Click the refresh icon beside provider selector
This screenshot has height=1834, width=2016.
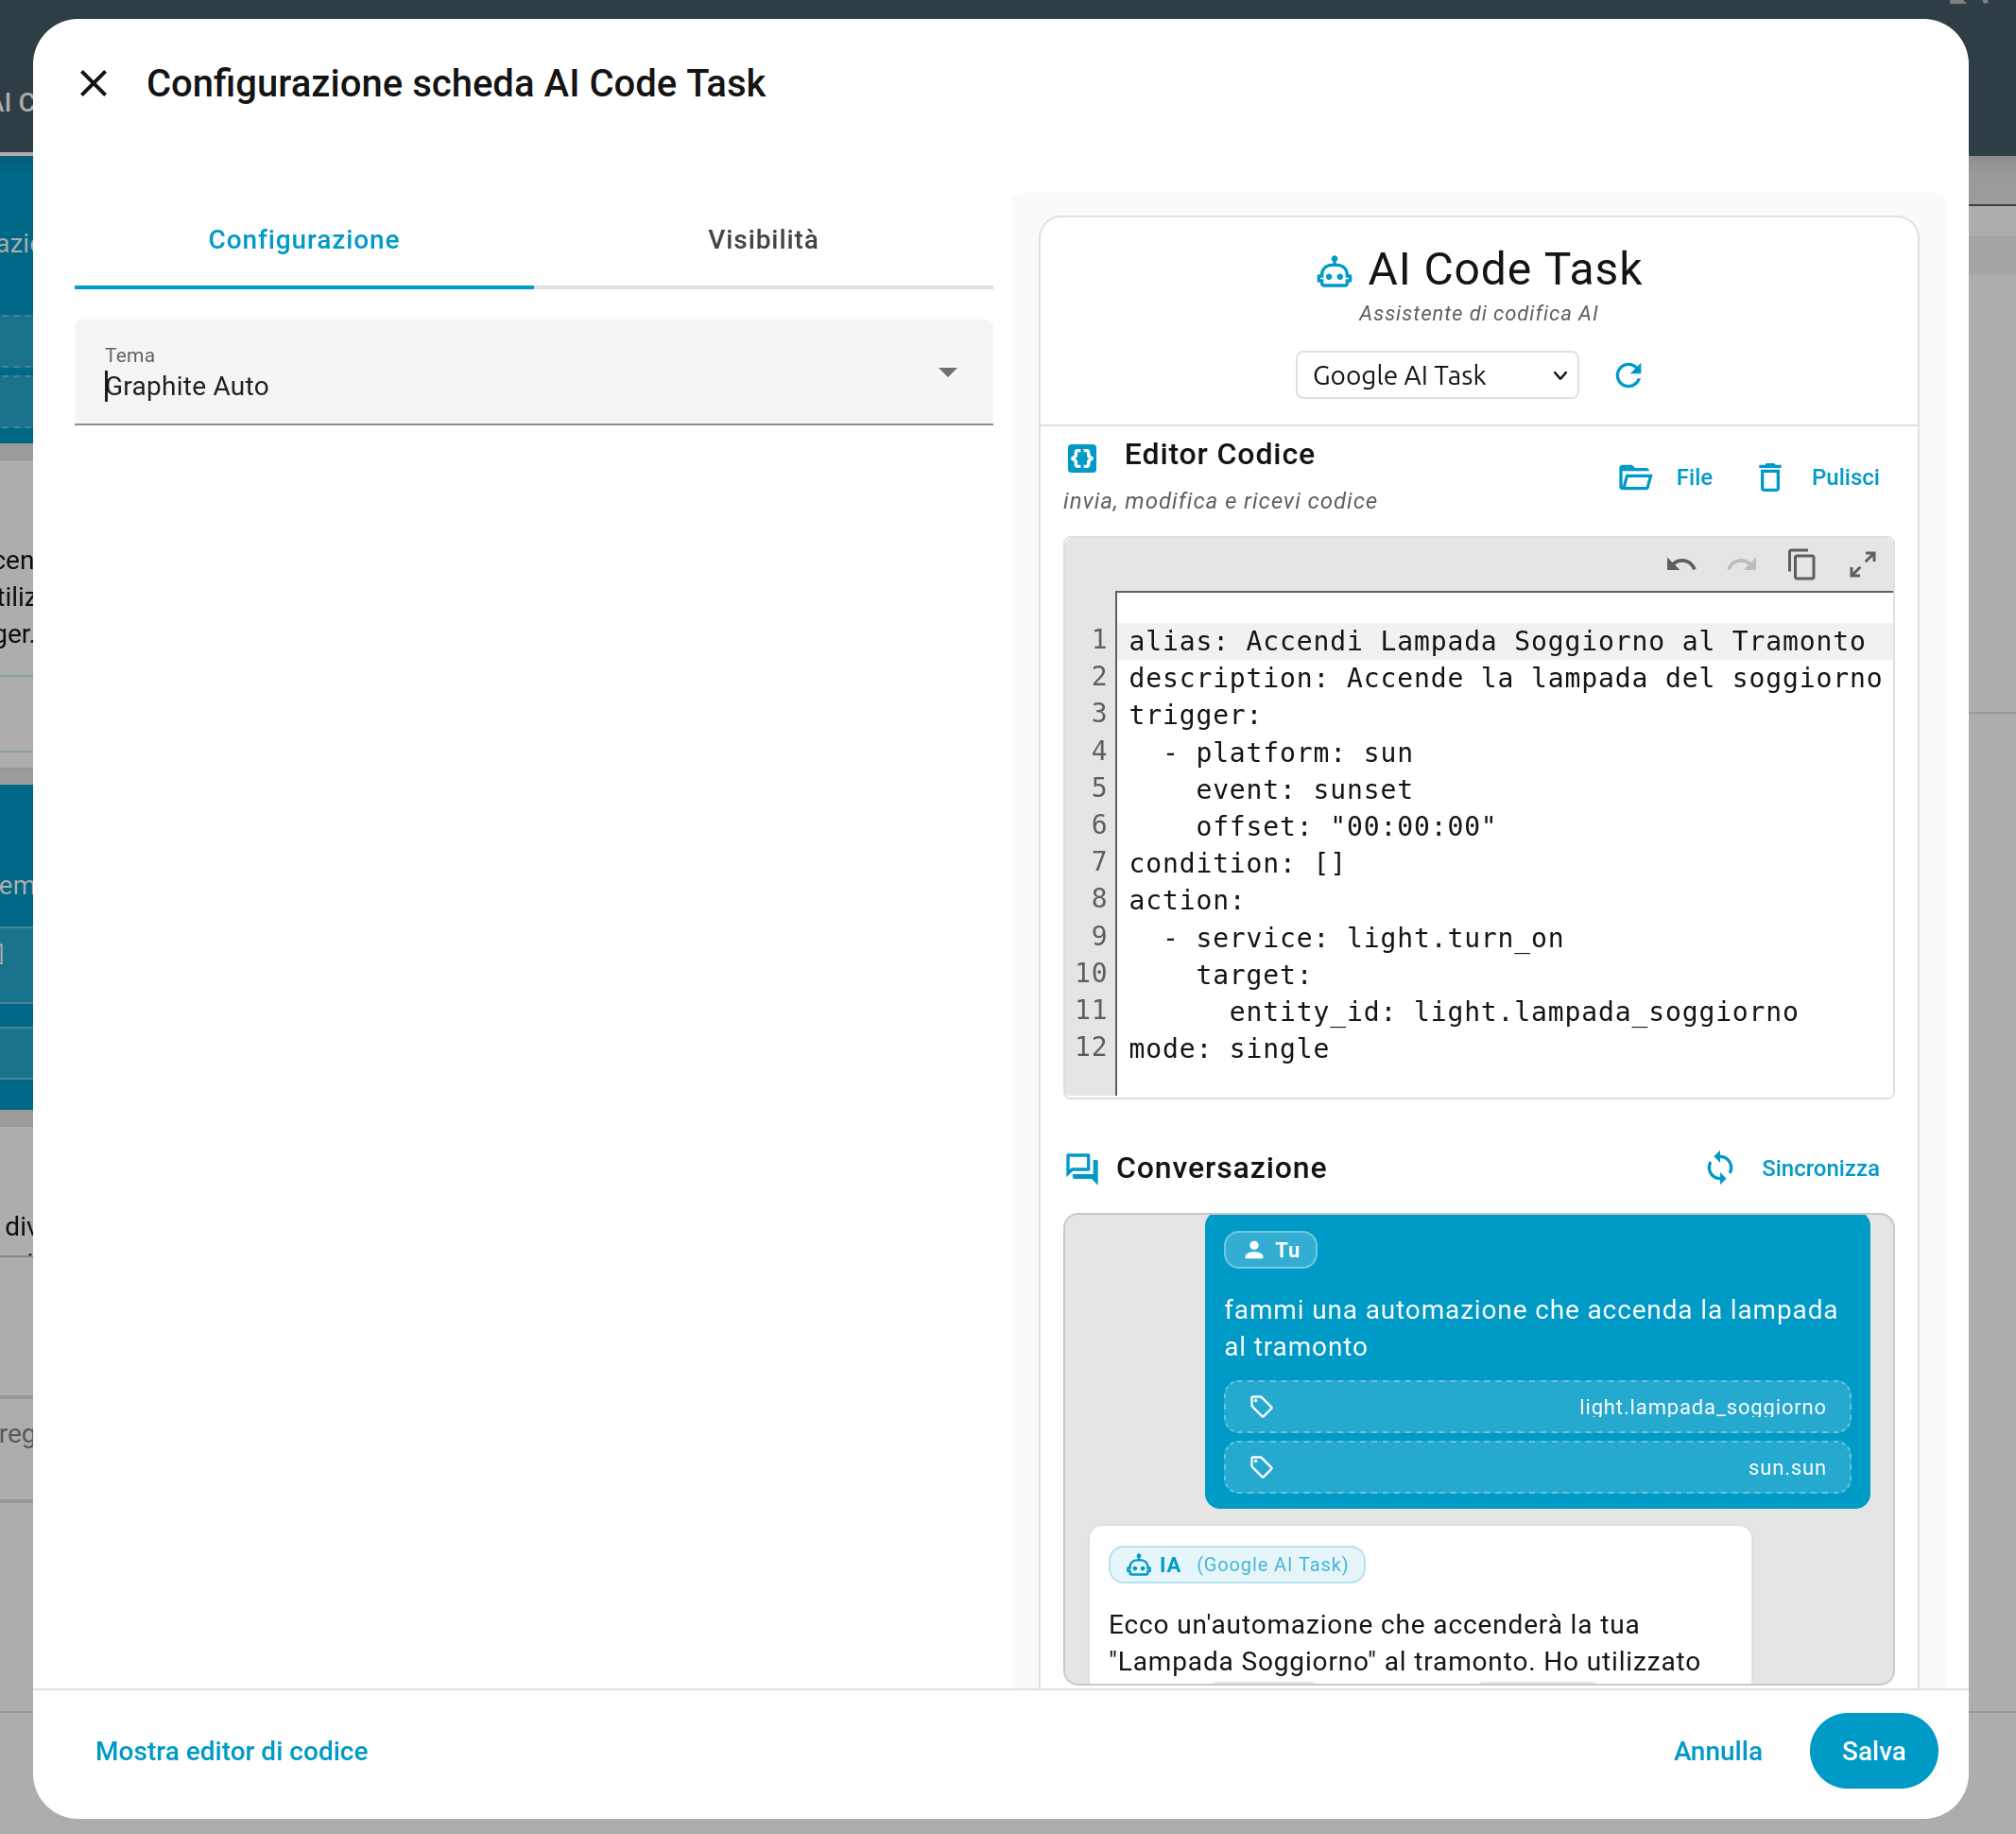point(1628,375)
